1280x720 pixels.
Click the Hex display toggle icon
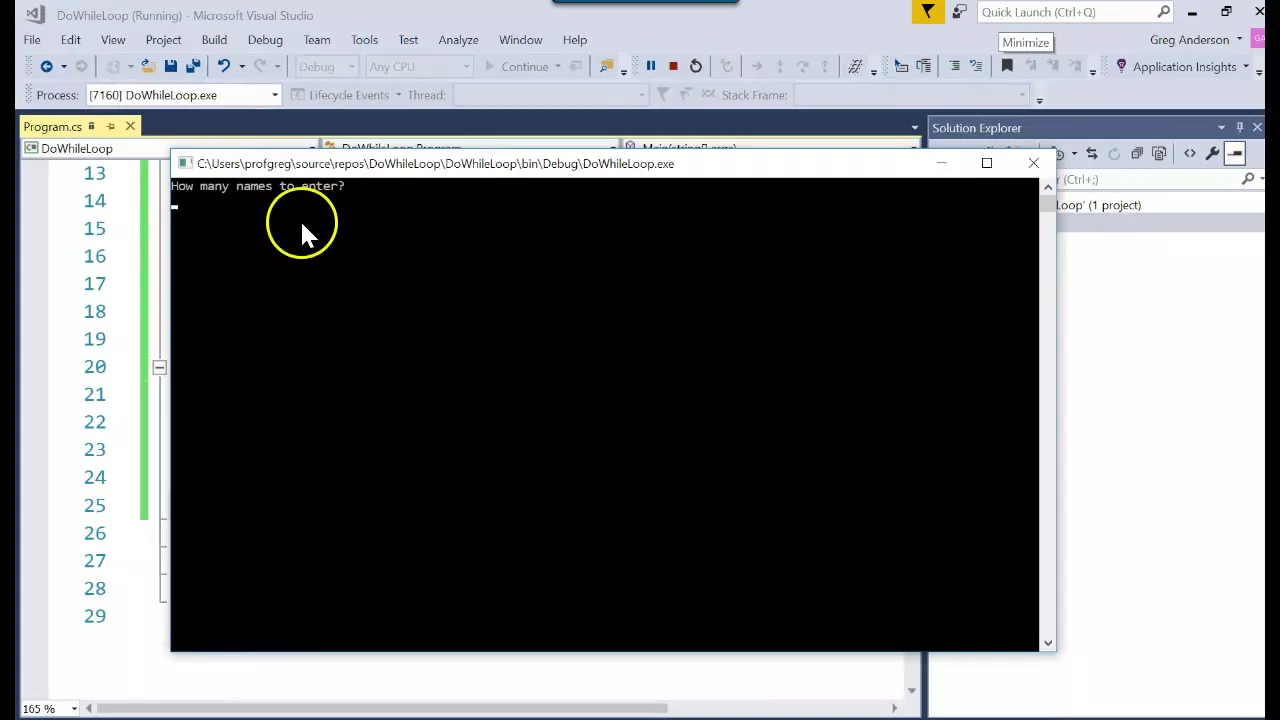point(855,67)
